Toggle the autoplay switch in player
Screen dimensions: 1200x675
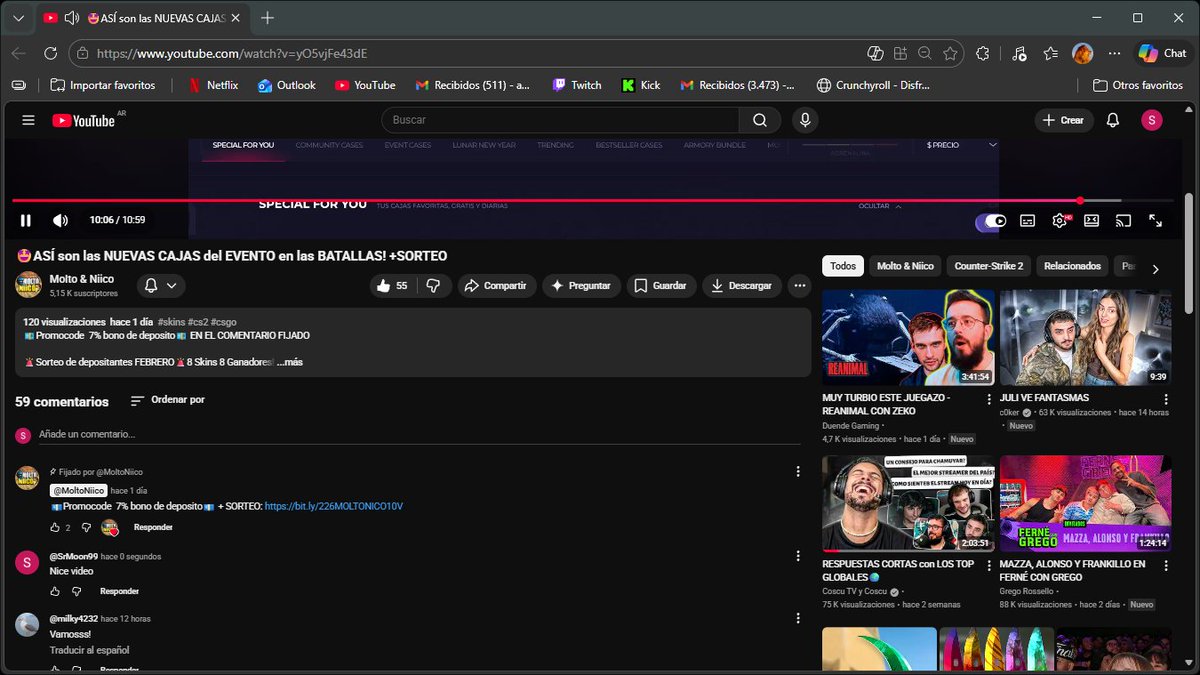click(992, 220)
